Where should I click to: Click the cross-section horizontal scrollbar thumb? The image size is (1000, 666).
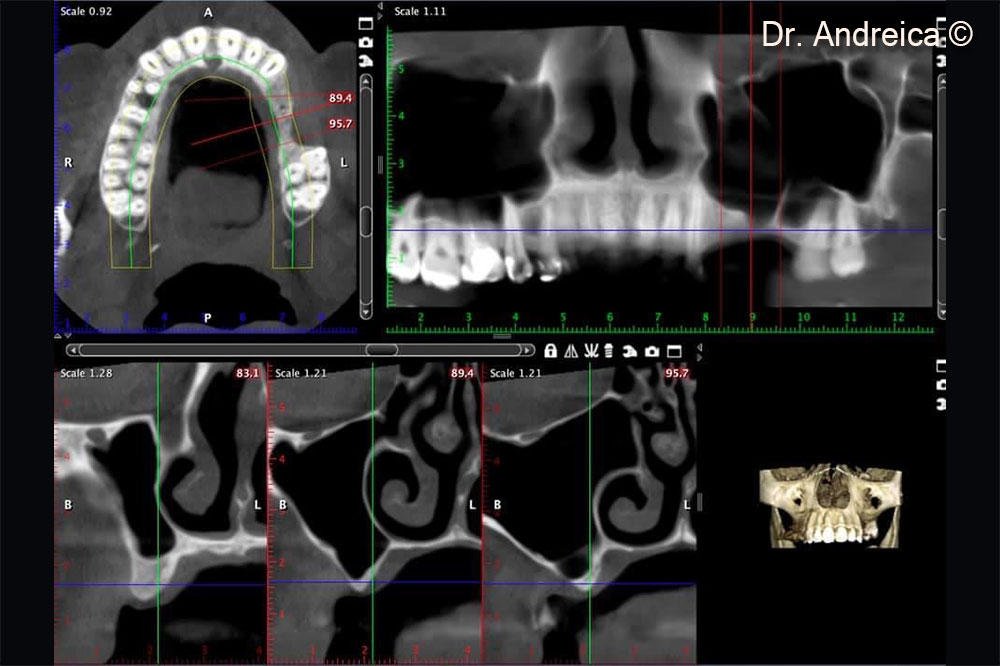[x=381, y=350]
